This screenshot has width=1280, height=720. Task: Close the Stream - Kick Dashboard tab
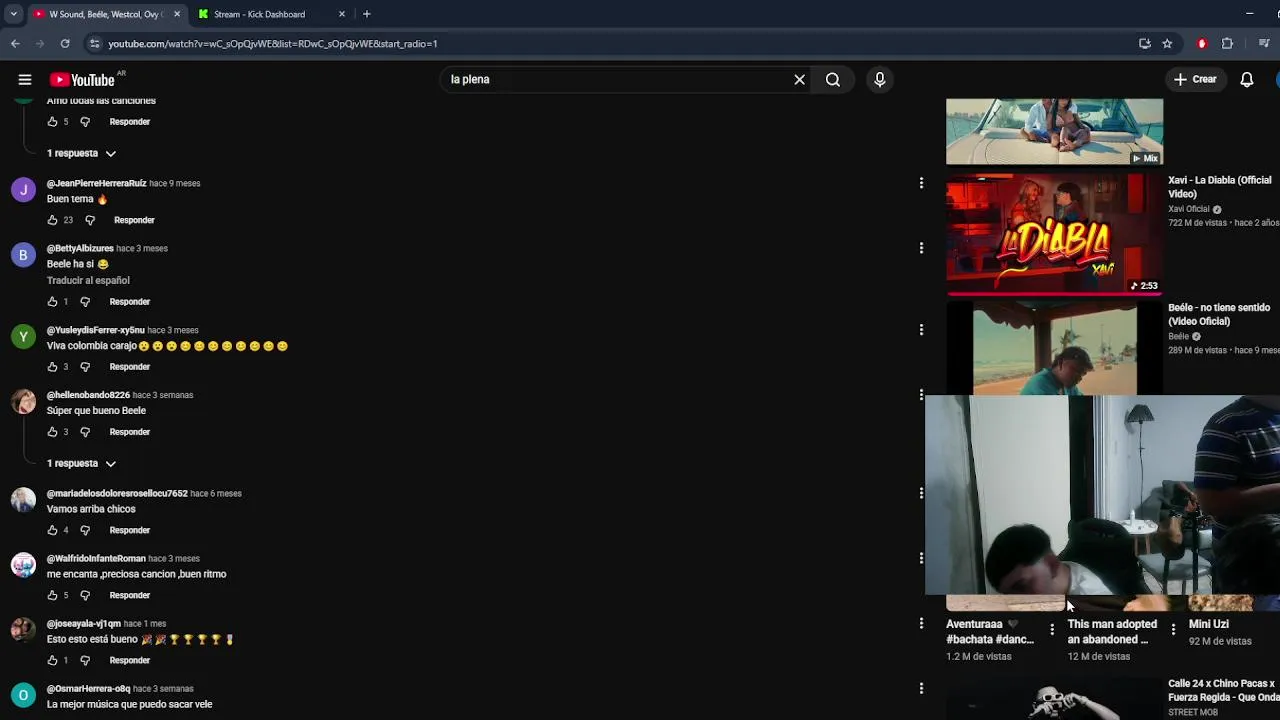click(x=342, y=14)
